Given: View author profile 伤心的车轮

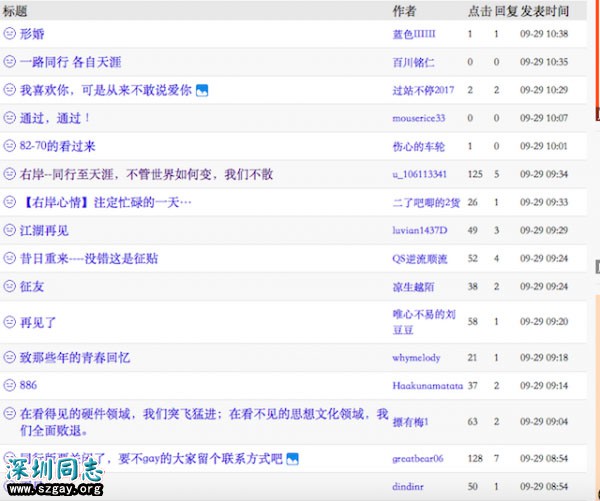Looking at the screenshot, I should tap(419, 146).
